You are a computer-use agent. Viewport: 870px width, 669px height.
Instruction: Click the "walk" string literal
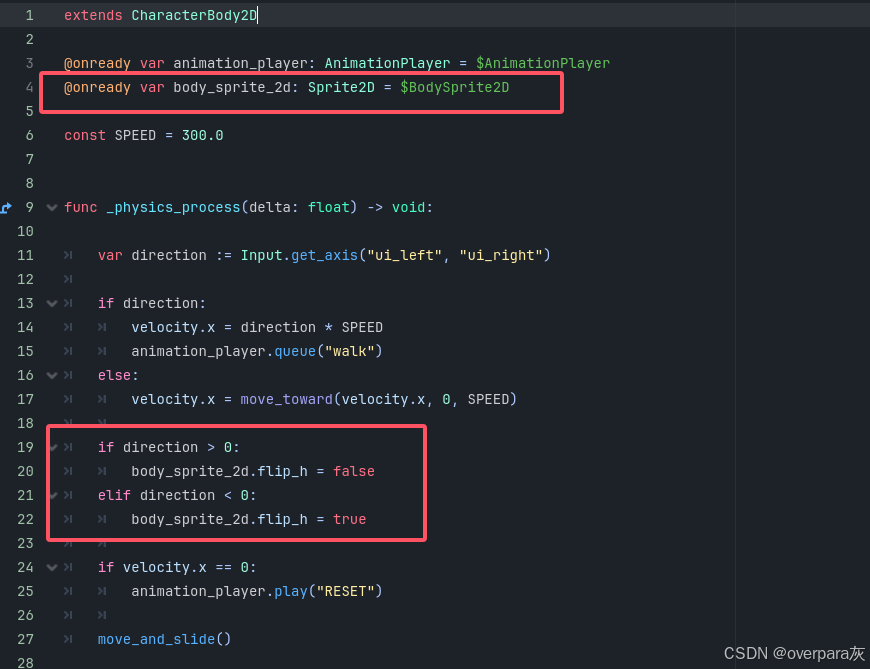tap(350, 351)
